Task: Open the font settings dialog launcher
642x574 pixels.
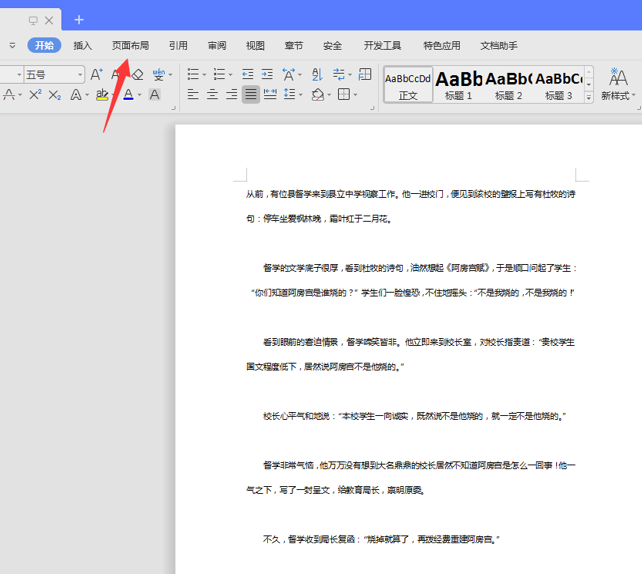Action: [x=173, y=108]
